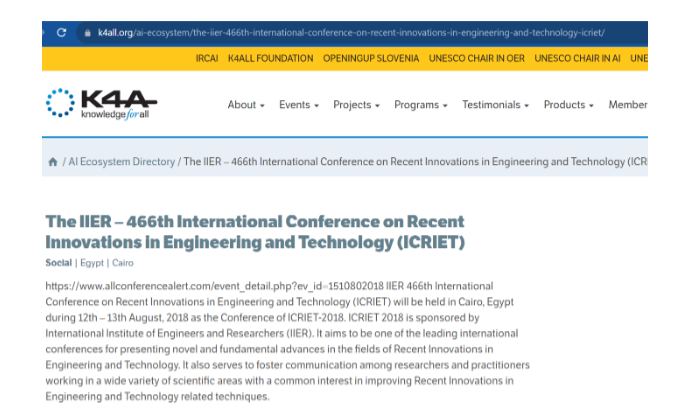
Task: Open the IRCAI link in the yellow bar
Action: click(207, 59)
